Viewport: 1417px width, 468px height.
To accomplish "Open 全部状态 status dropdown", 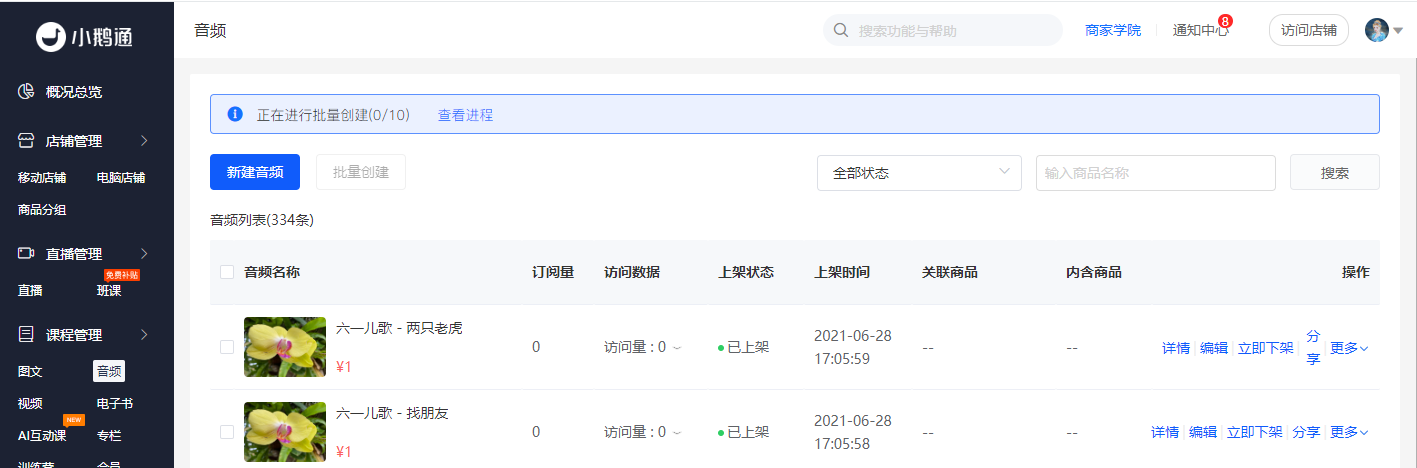I will click(919, 173).
